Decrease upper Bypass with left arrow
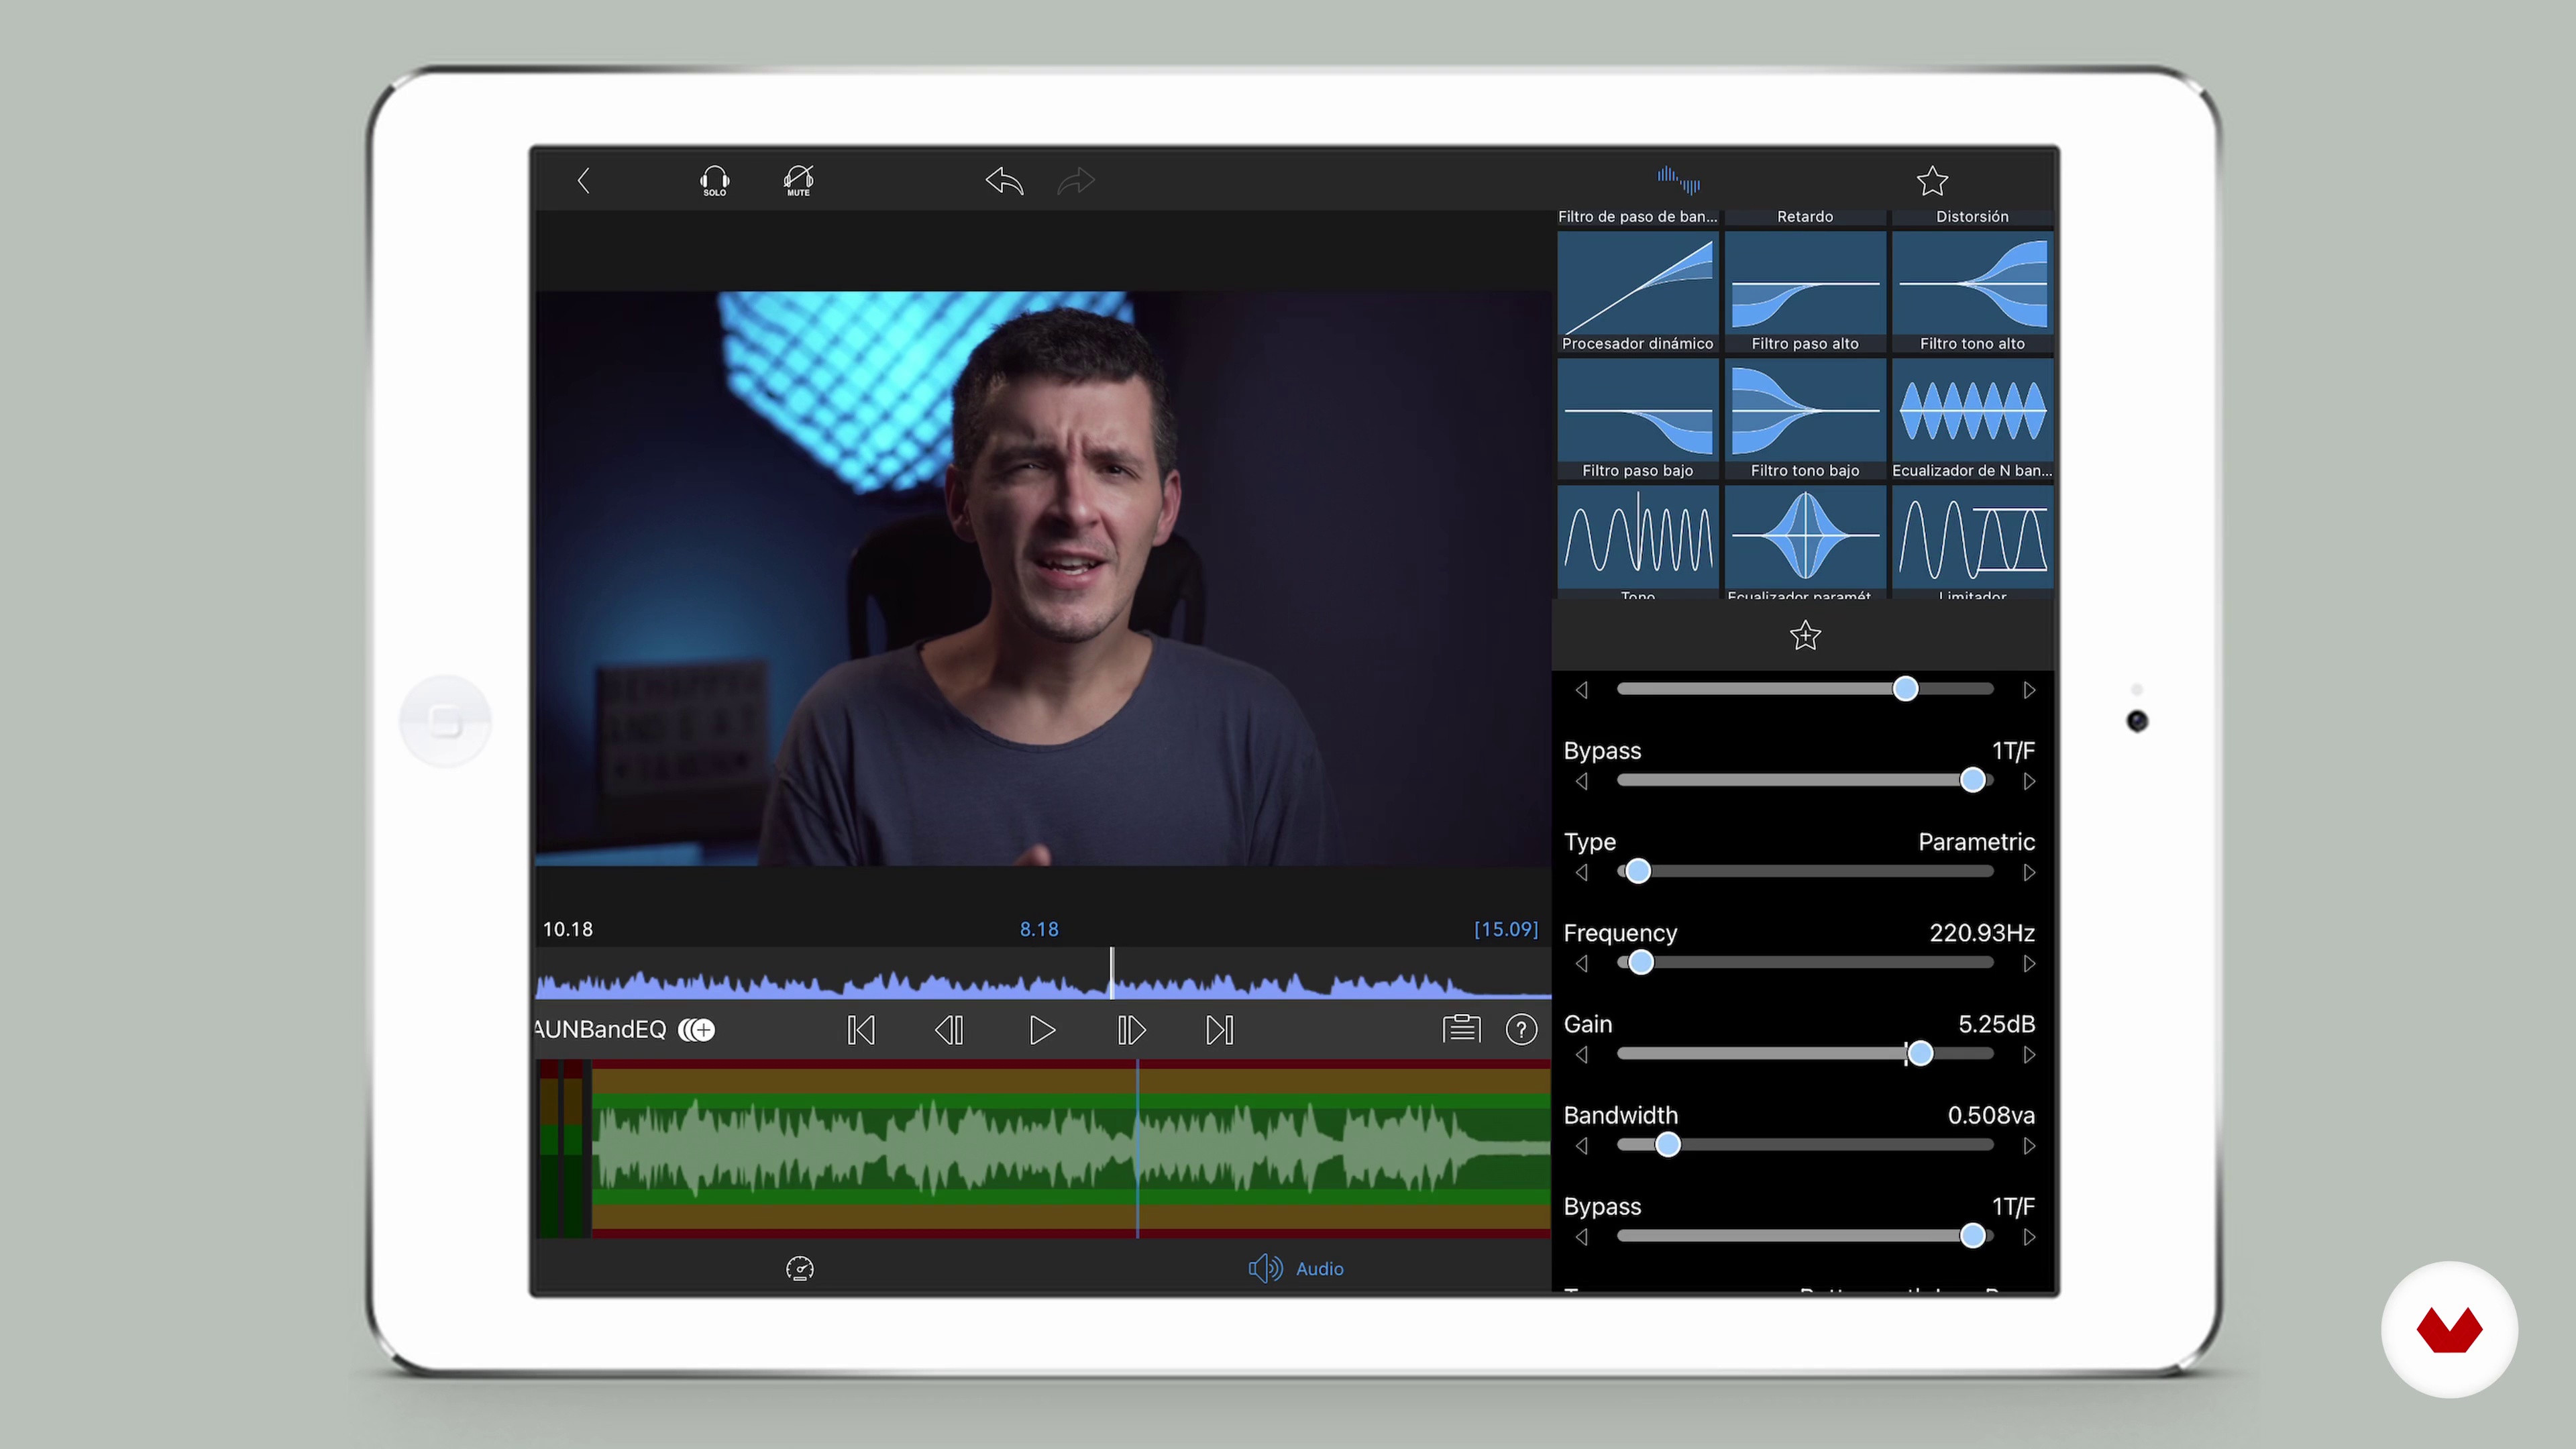The width and height of the screenshot is (2576, 1449). tap(1581, 781)
